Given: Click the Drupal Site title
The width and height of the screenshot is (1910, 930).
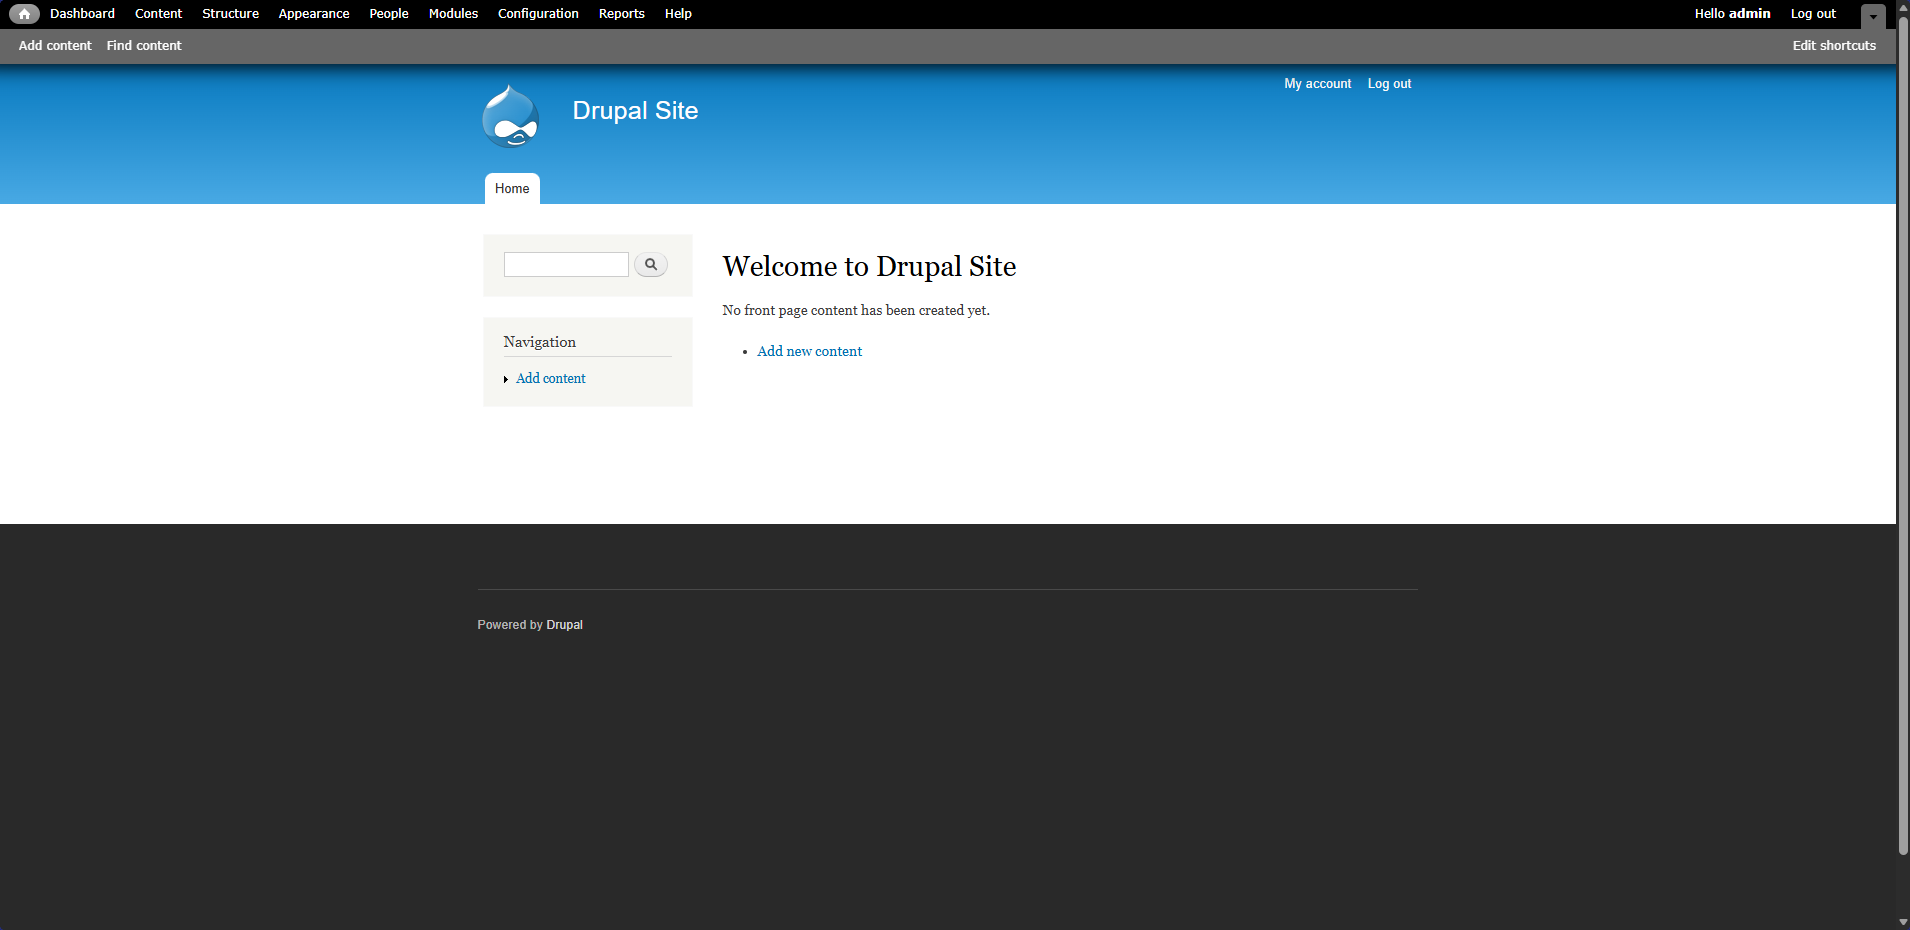Looking at the screenshot, I should click(635, 111).
